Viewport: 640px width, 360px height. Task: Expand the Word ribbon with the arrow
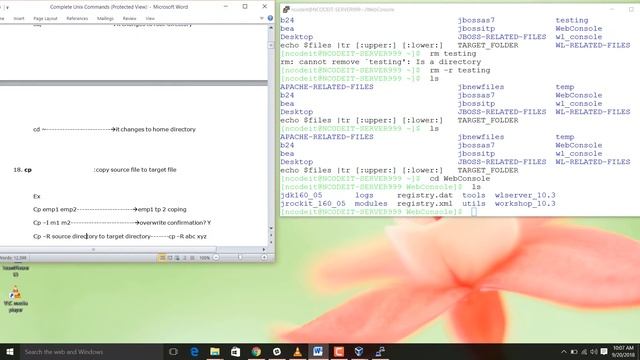pos(262,18)
